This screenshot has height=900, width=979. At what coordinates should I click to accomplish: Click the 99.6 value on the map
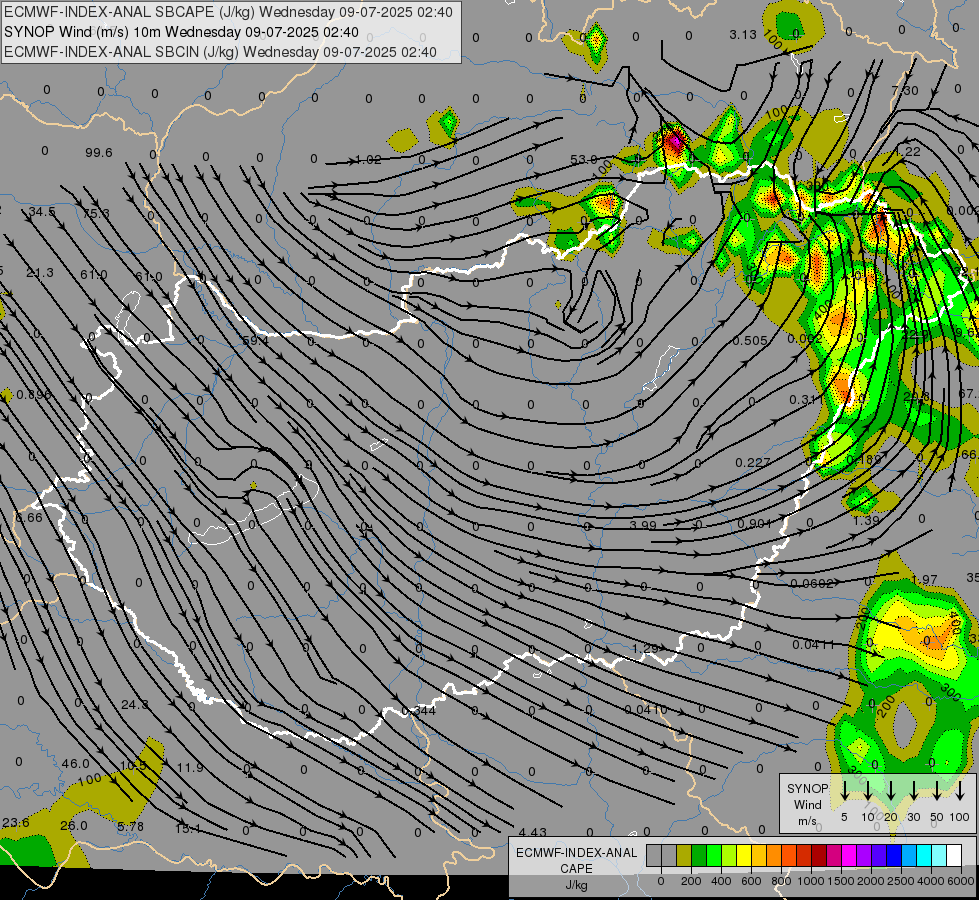coord(99,152)
